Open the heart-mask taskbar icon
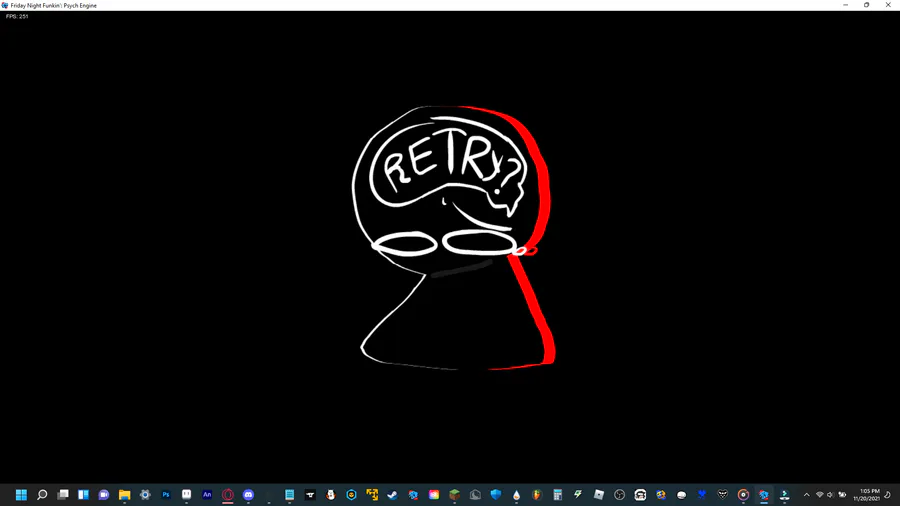The image size is (900, 506). tap(723, 495)
